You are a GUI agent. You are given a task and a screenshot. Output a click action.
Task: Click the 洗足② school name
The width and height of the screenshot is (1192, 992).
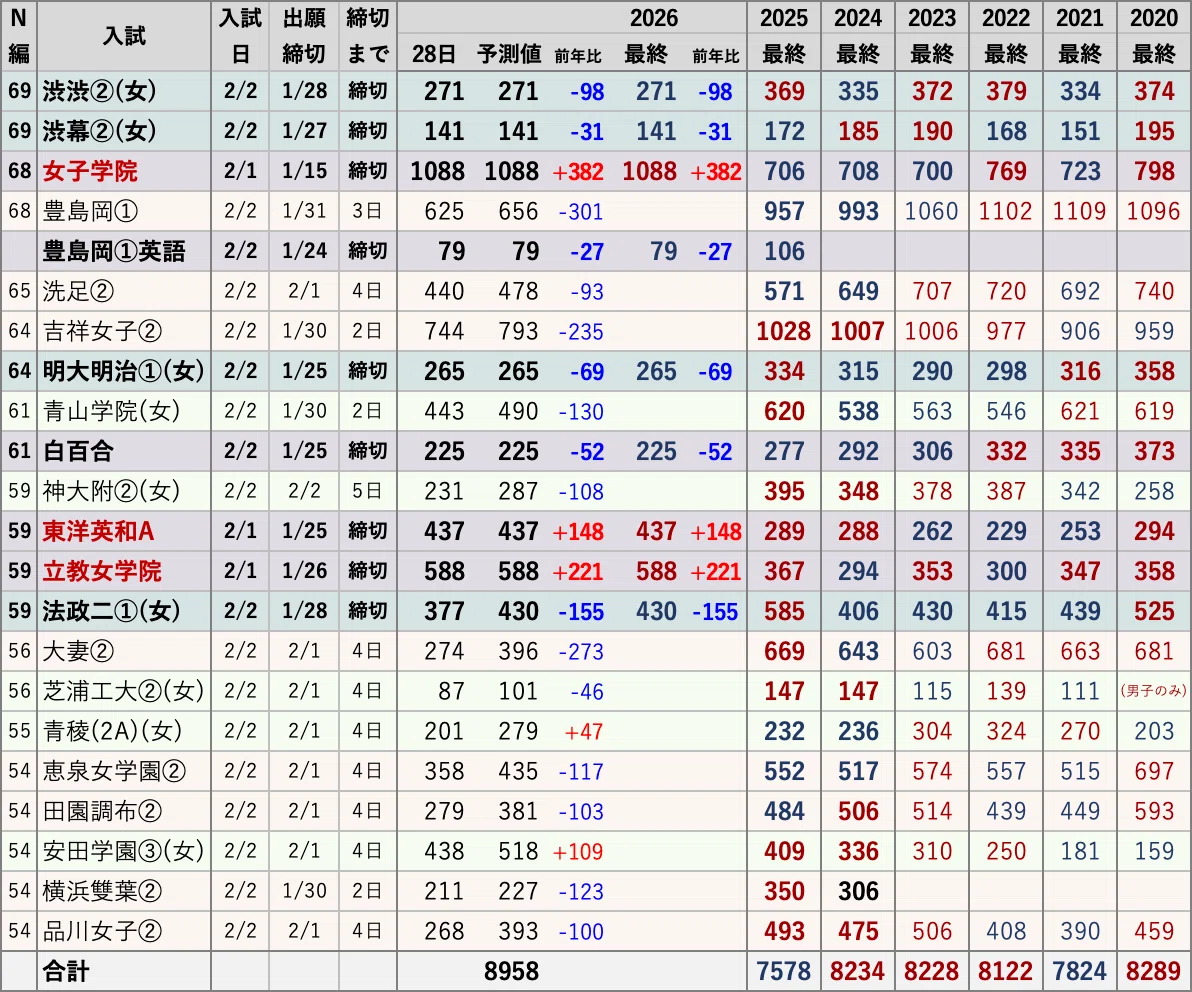[x=78, y=291]
